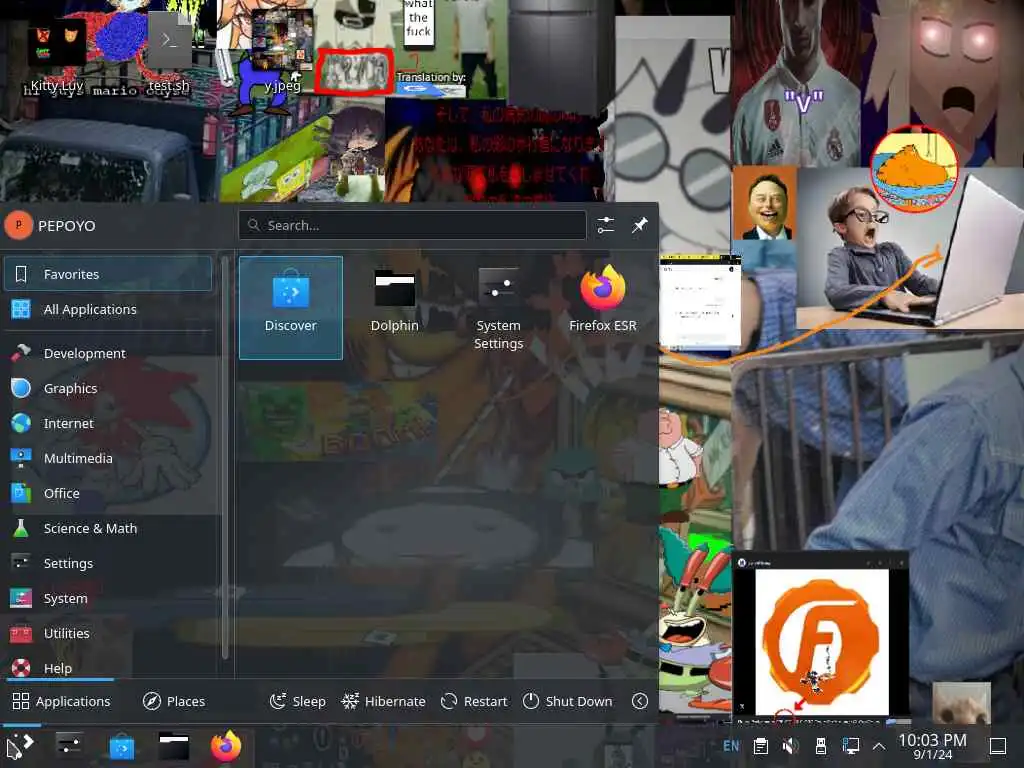Click the application launcher taskbar button
Image resolution: width=1024 pixels, height=768 pixels.
tap(20, 746)
